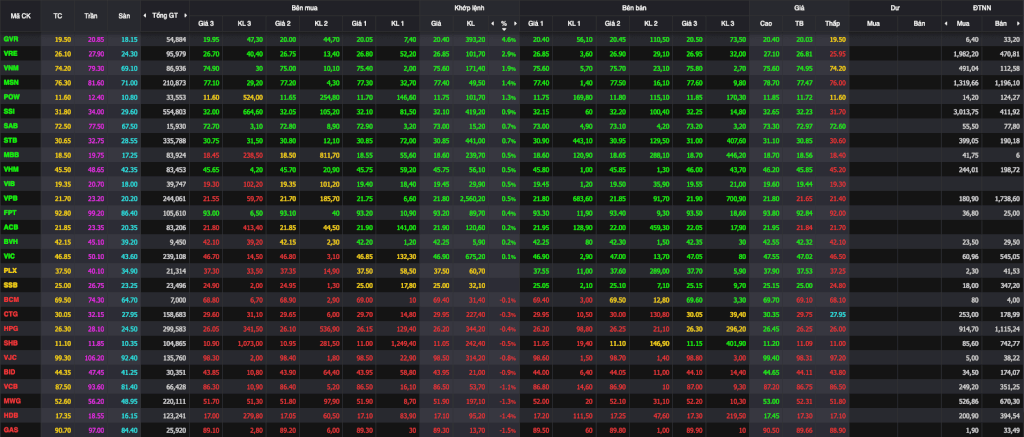Select the VJC ticker
Screen dimensions: 1024x437
10,357
